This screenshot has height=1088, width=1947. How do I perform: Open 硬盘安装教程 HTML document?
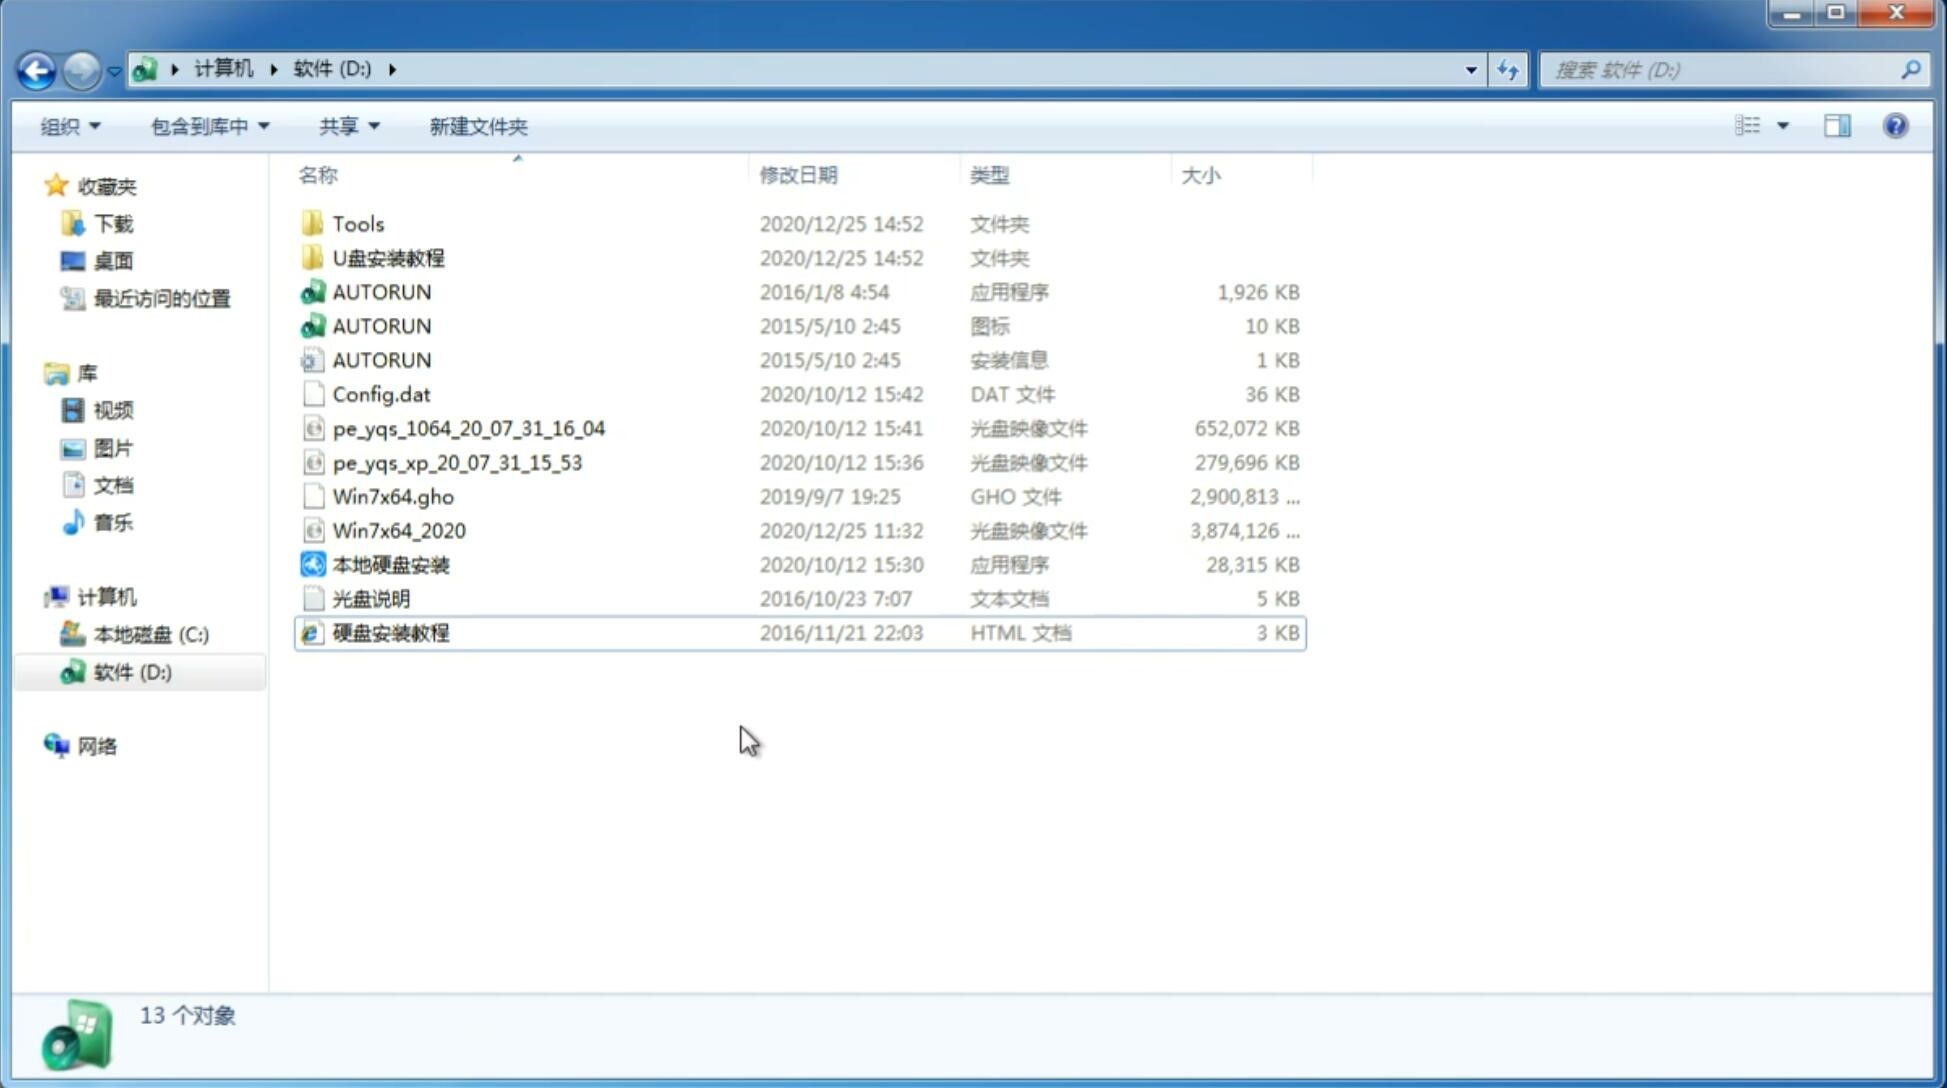390,632
